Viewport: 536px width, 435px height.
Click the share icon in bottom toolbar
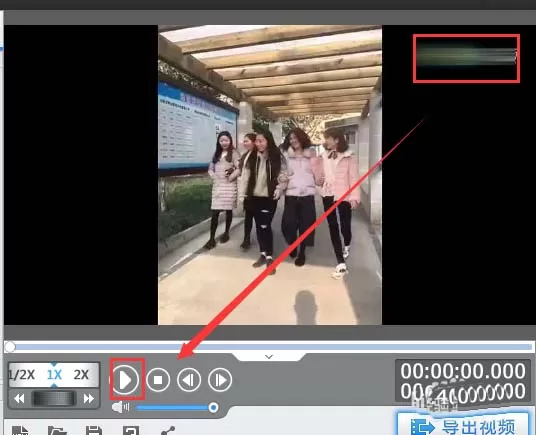click(168, 430)
